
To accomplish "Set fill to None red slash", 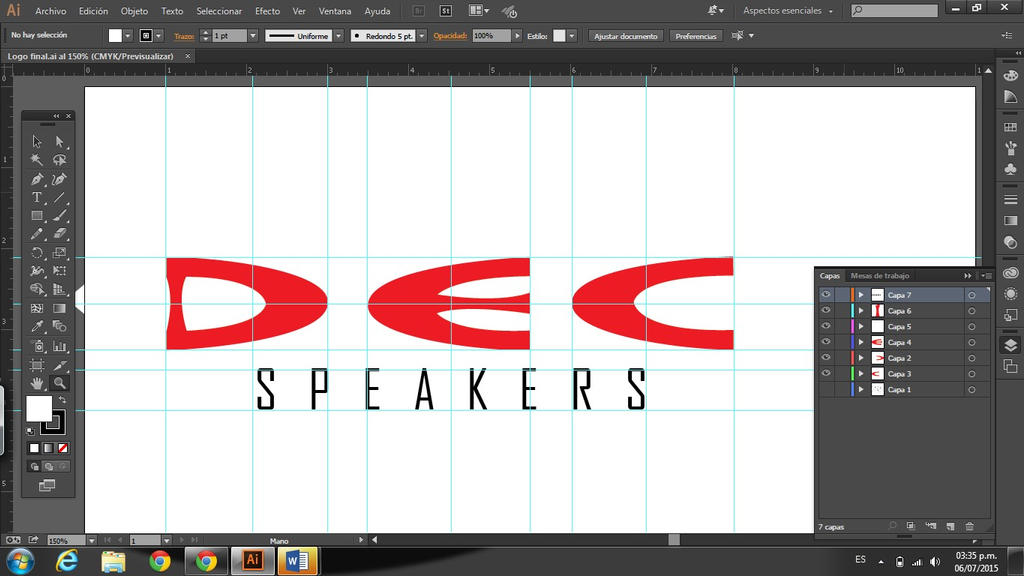I will 63,448.
